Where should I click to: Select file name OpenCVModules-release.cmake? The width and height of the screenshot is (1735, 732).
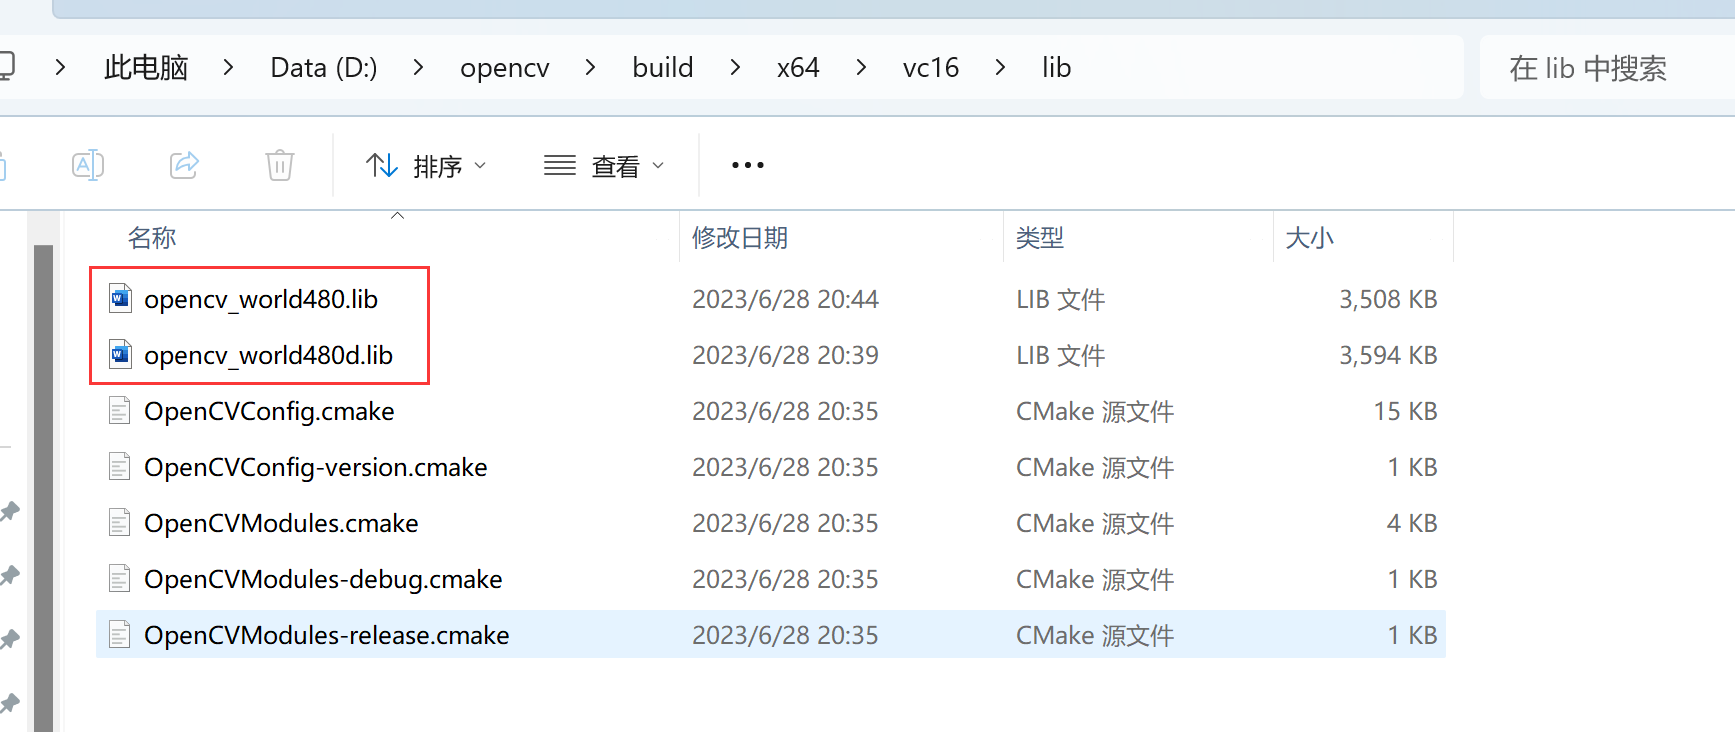327,635
